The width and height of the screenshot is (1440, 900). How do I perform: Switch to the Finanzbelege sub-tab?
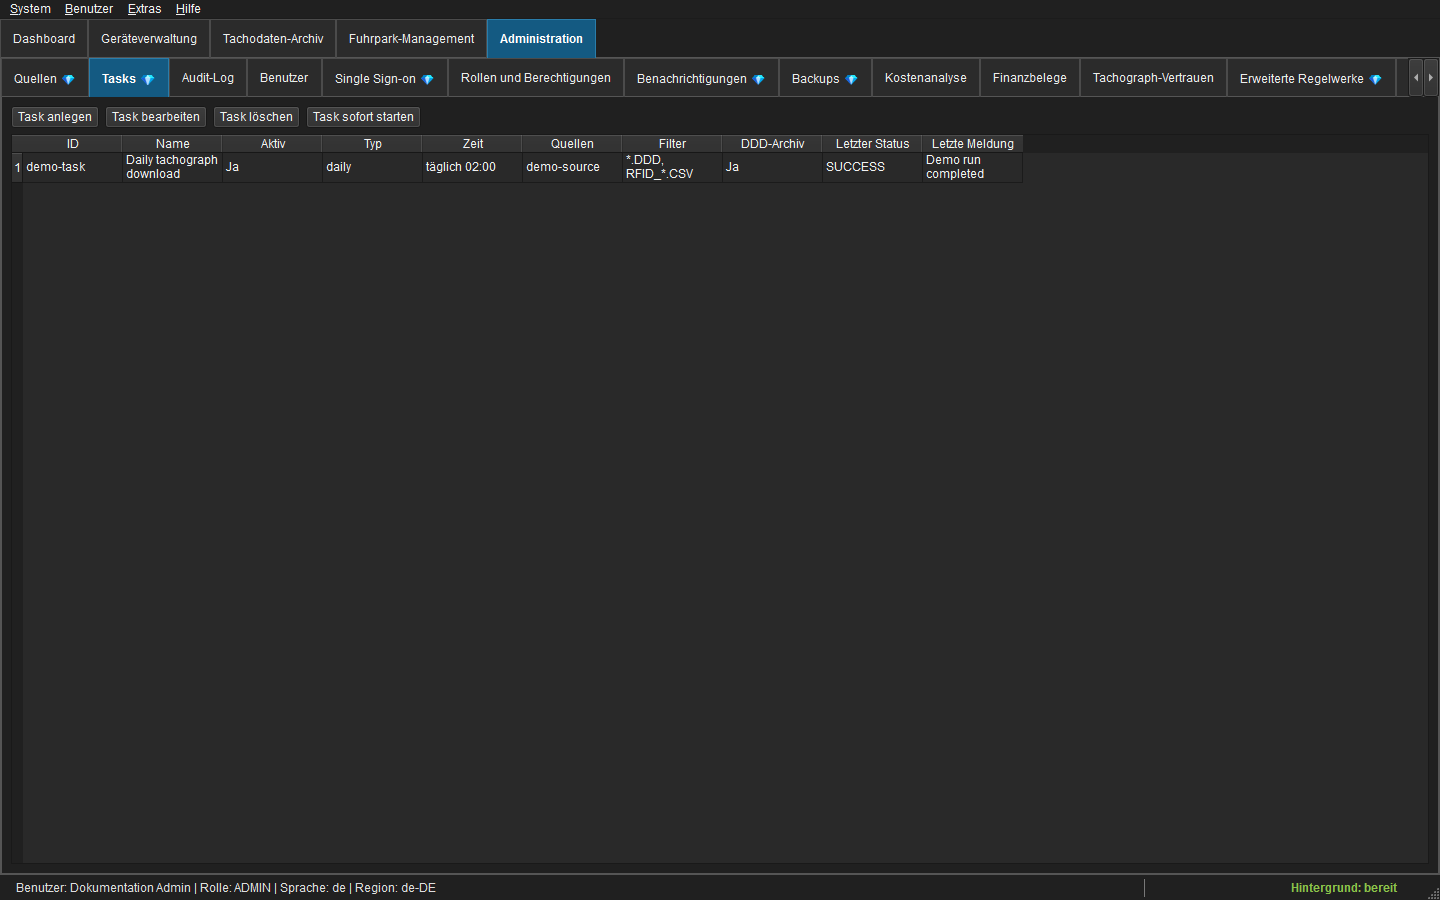(x=1030, y=78)
